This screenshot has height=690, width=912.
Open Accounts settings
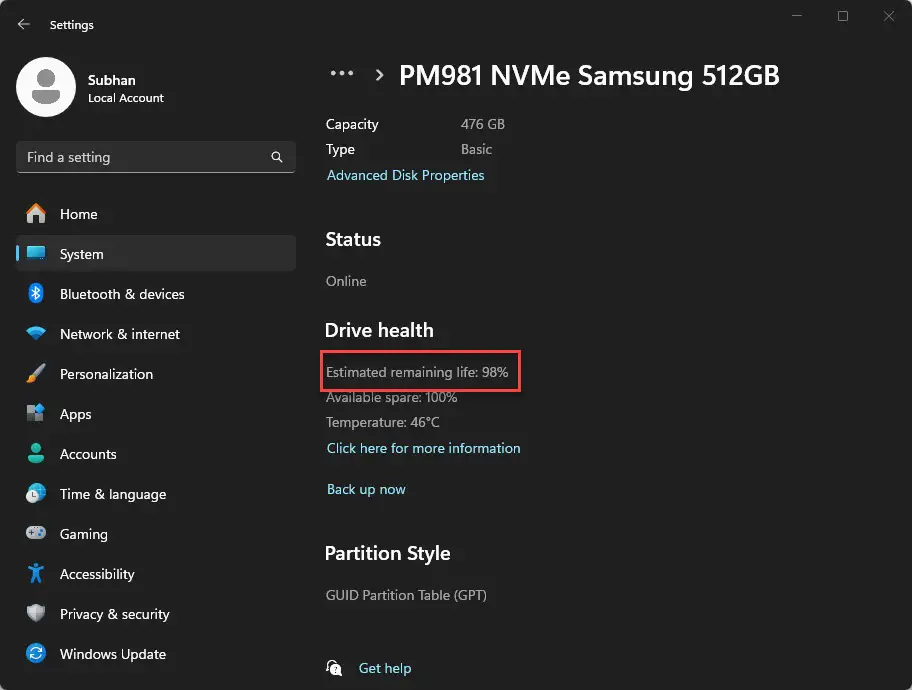(89, 454)
